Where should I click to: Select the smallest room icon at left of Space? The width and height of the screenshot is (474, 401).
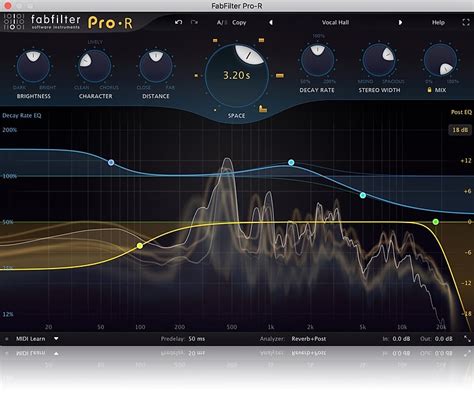[x=196, y=76]
